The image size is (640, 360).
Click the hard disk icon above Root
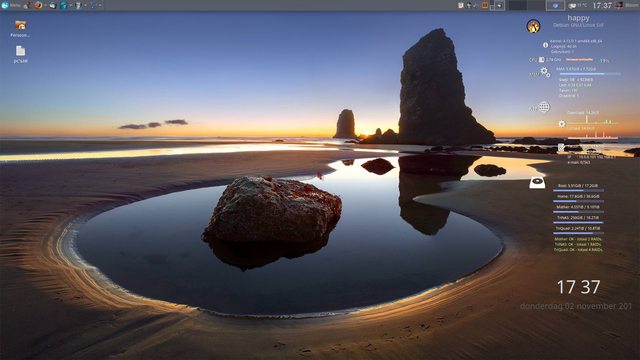pyautogui.click(x=537, y=182)
